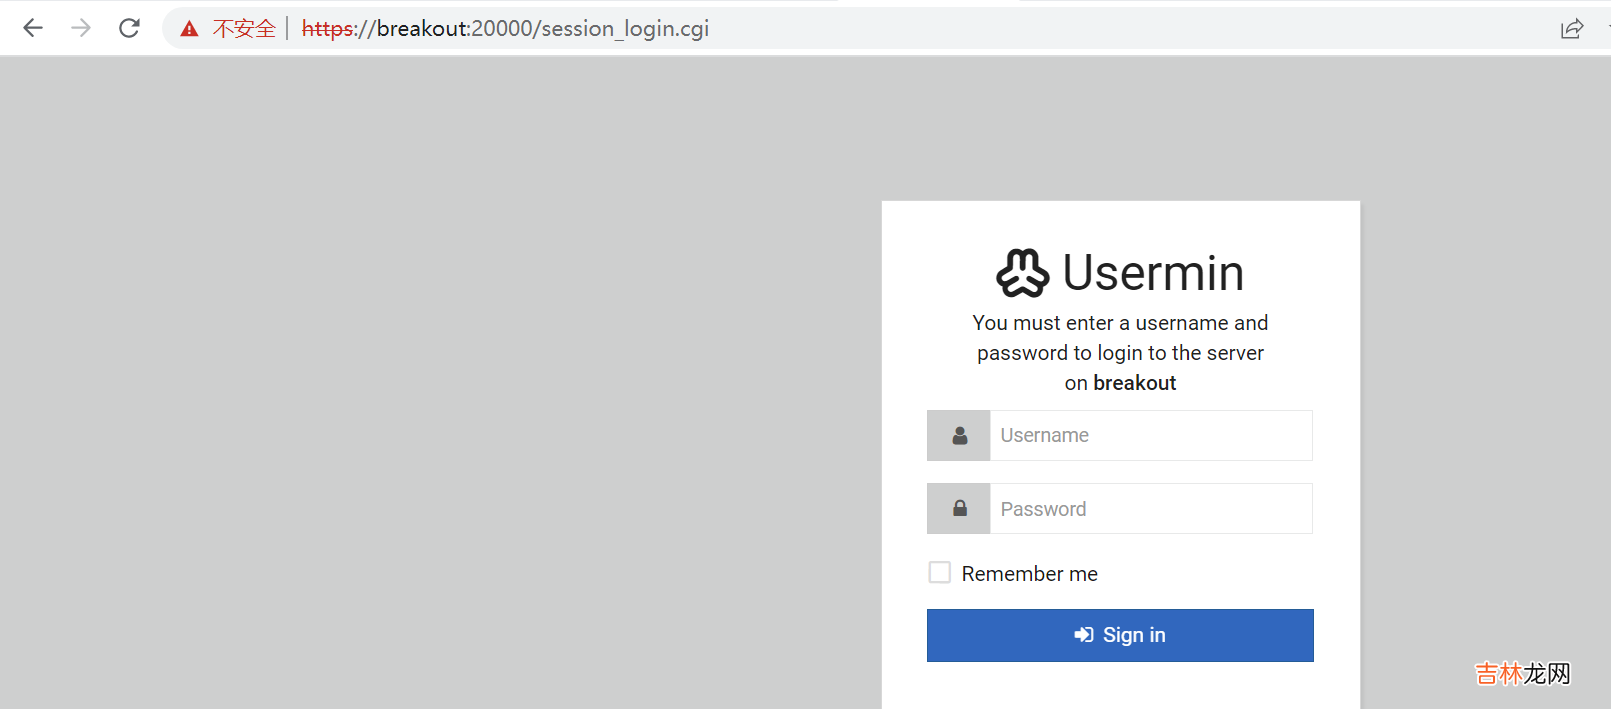The width and height of the screenshot is (1611, 709).
Task: Reload the Usermin login page
Action: coord(129,28)
